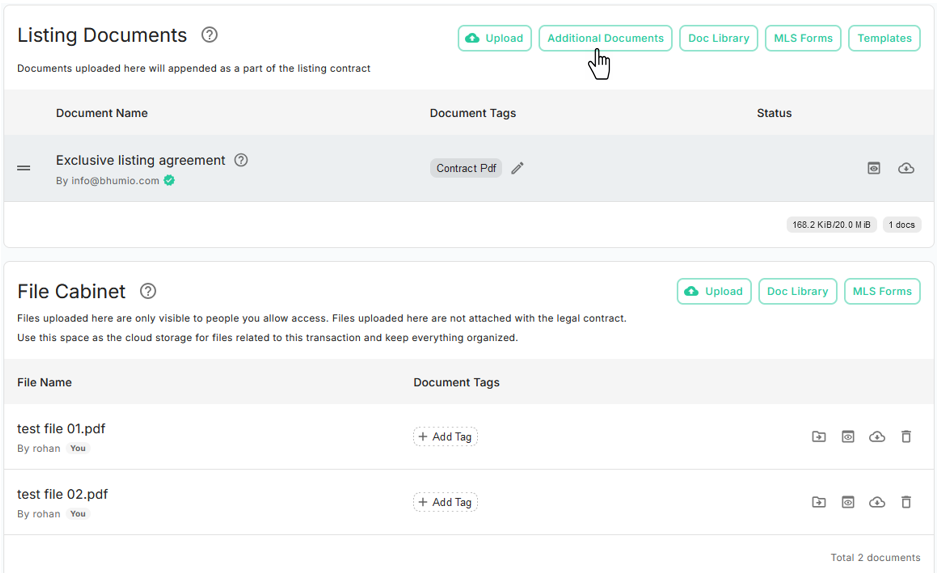Click the Contract Pdf tag chip
The width and height of the screenshot is (942, 573).
[466, 168]
